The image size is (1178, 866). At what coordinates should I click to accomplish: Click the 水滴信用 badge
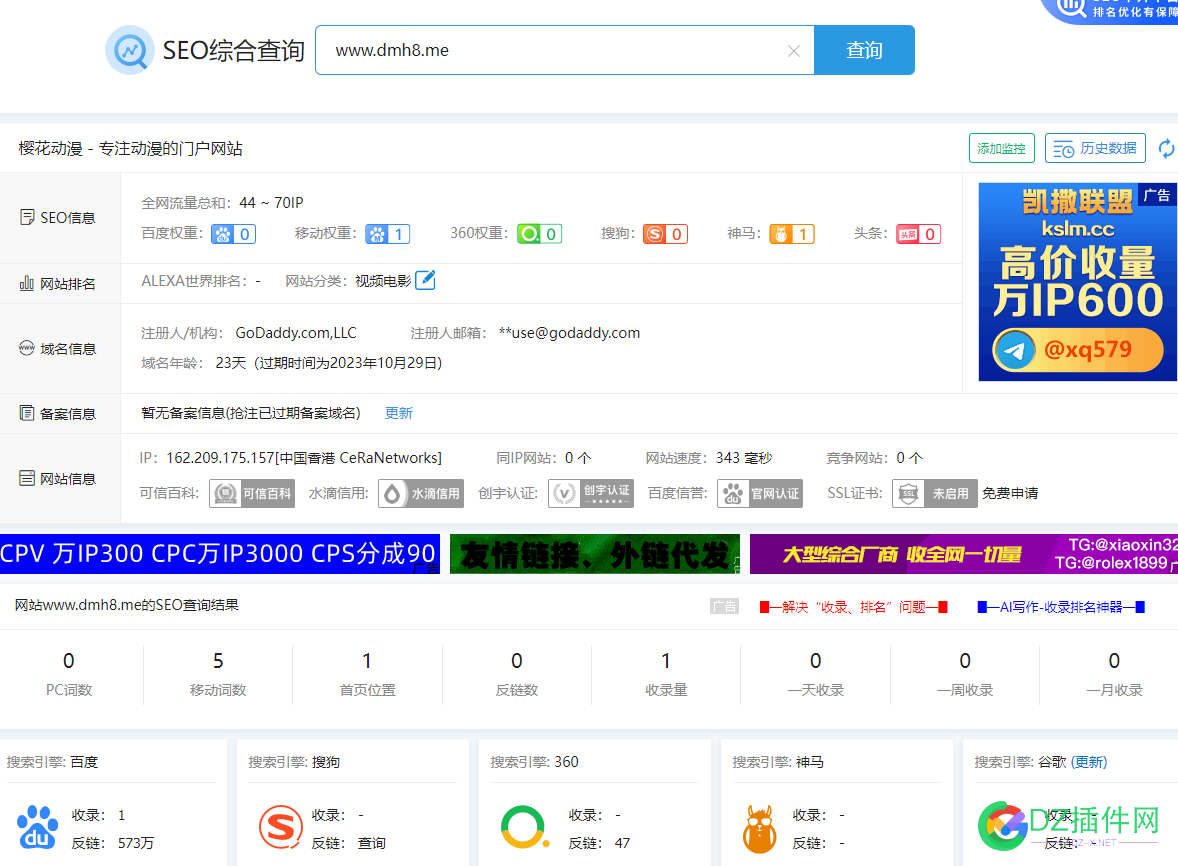pyautogui.click(x=421, y=493)
